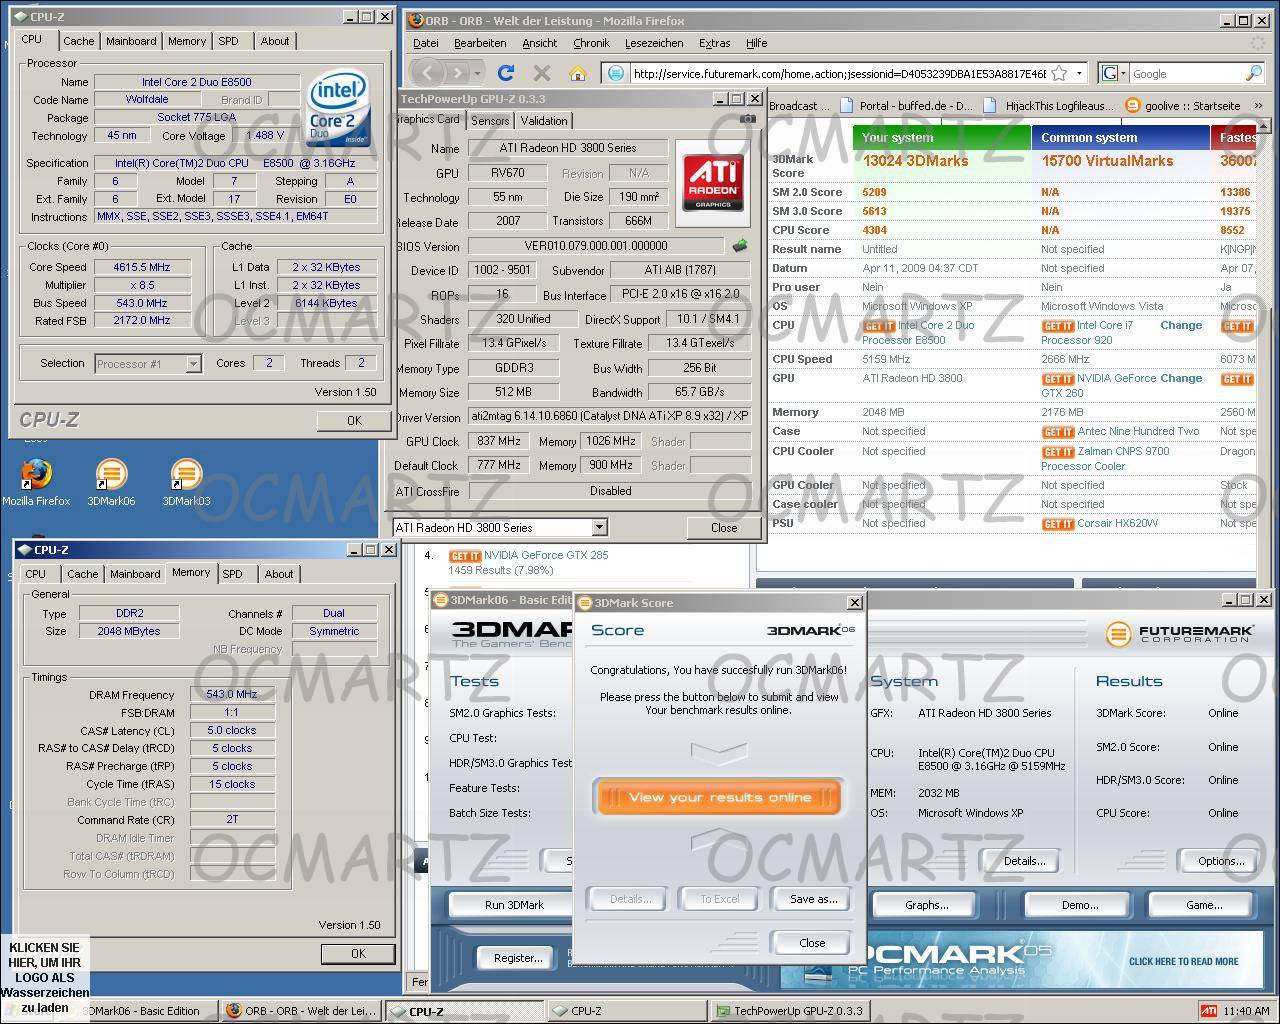
Task: Go to the Firefox home page icon
Action: click(577, 73)
